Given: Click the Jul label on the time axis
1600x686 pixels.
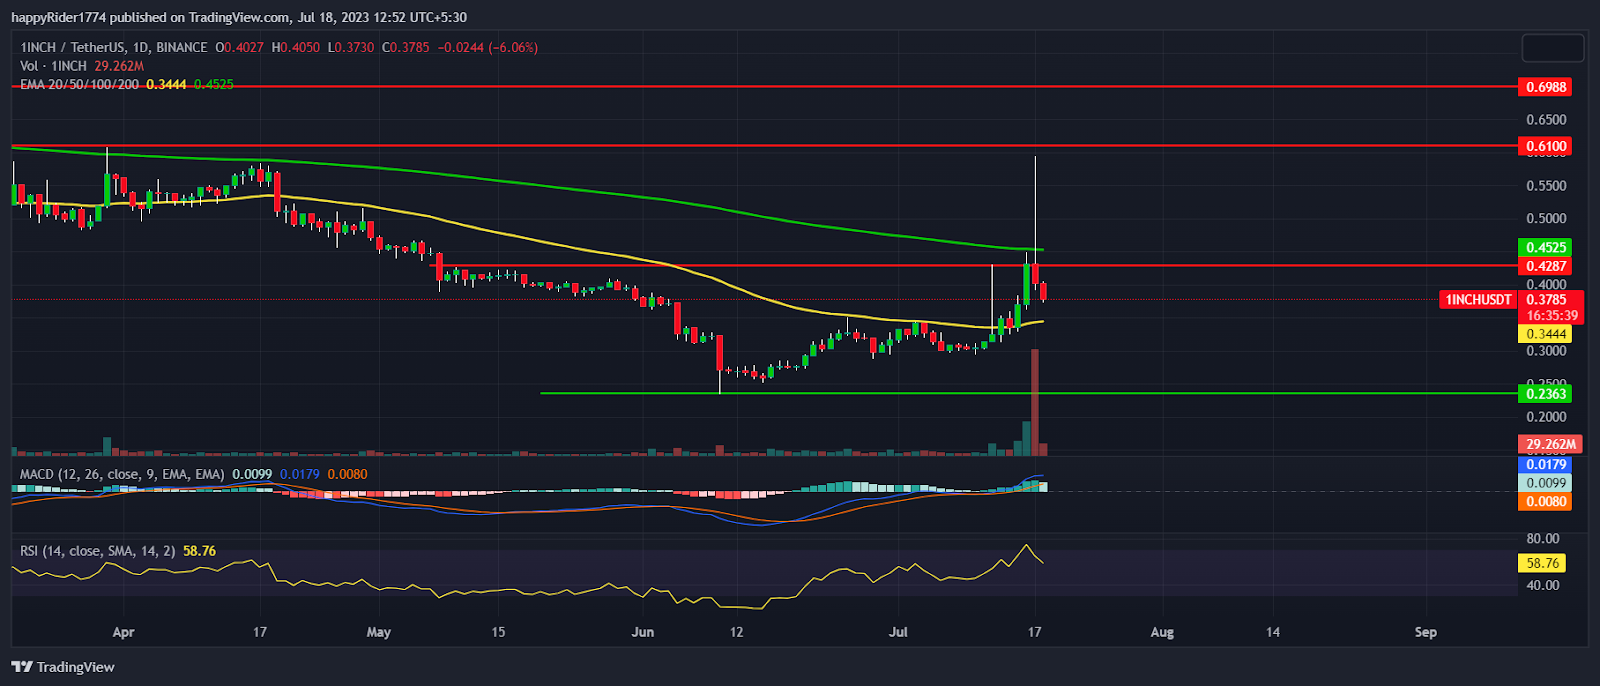Looking at the screenshot, I should coord(898,632).
